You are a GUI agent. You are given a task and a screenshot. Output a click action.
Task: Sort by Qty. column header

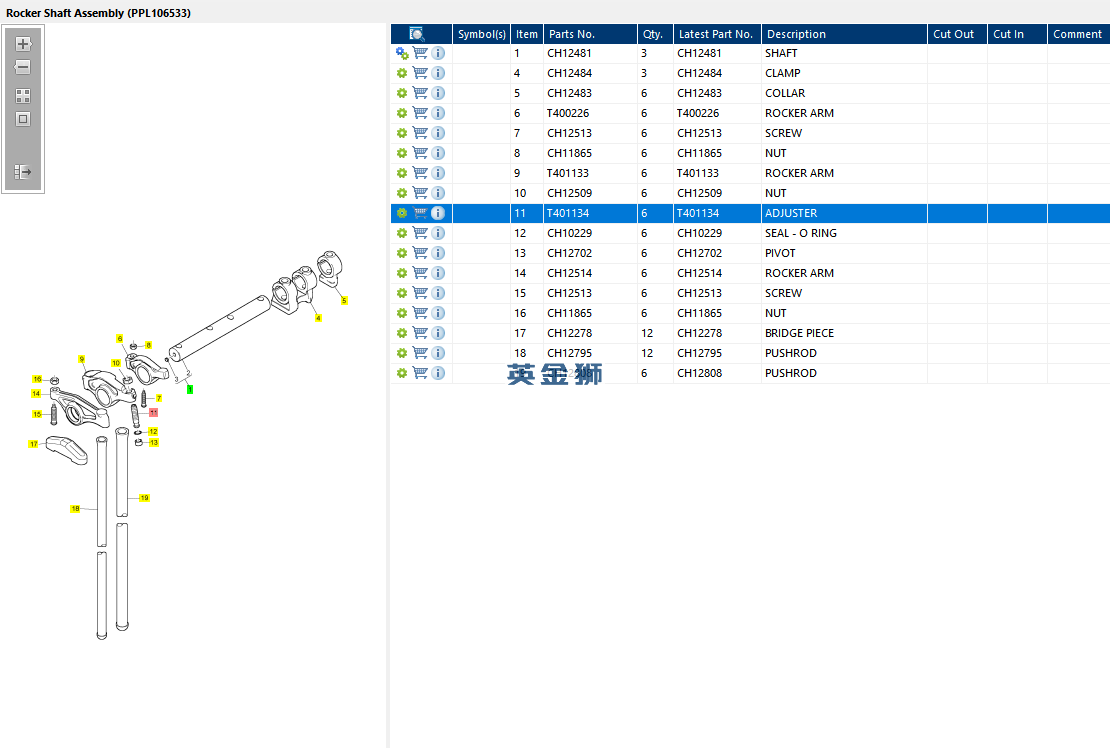pos(655,34)
